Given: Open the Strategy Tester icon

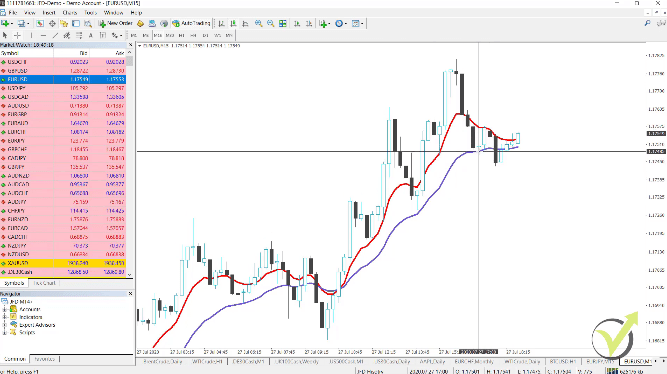Looking at the screenshot, I should pyautogui.click(x=88, y=23).
